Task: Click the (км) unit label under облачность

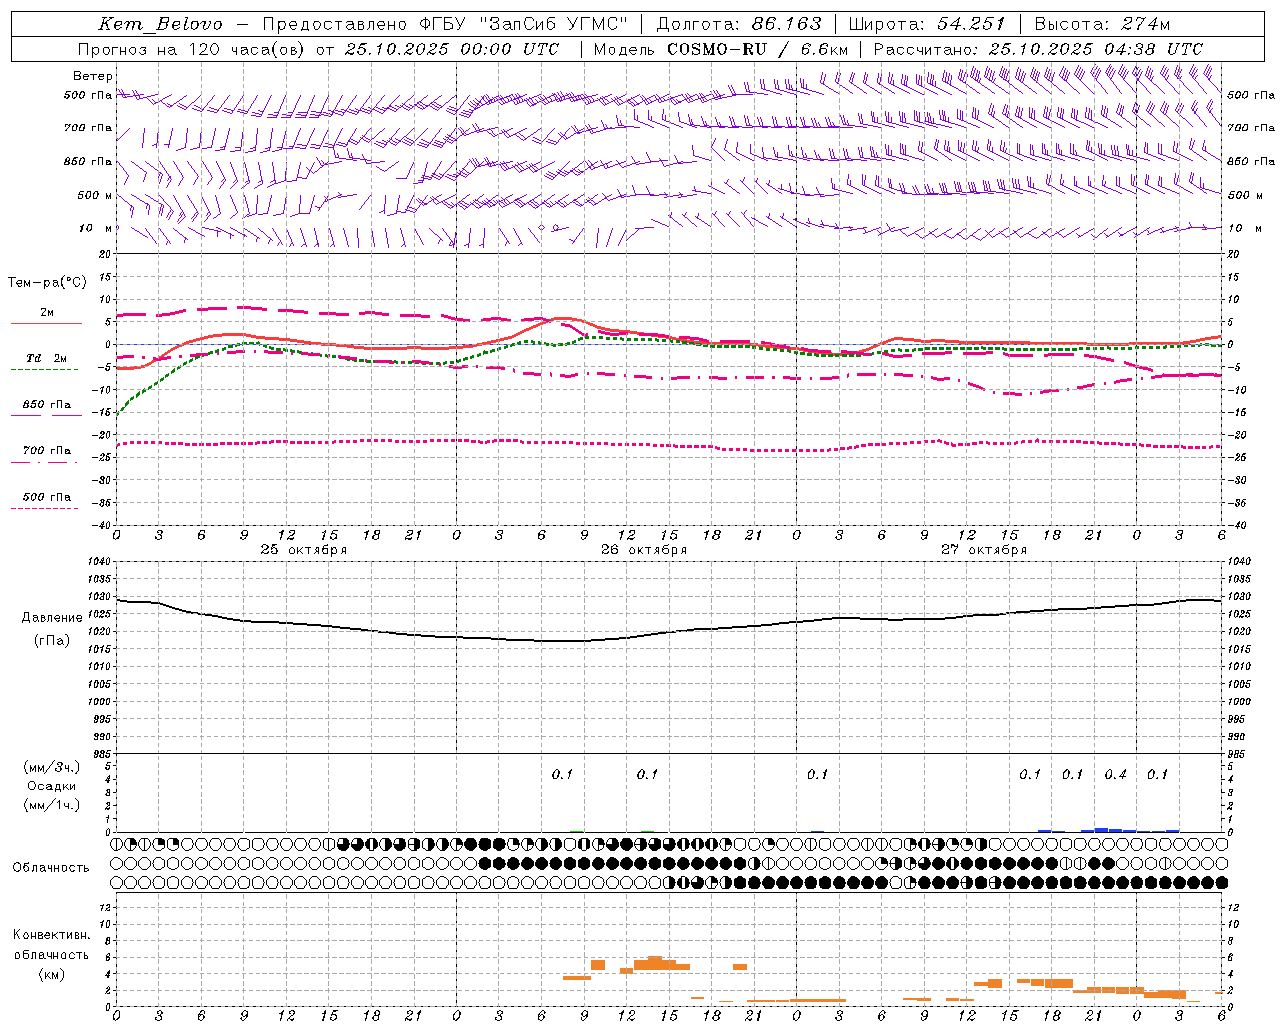Action: click(x=51, y=974)
